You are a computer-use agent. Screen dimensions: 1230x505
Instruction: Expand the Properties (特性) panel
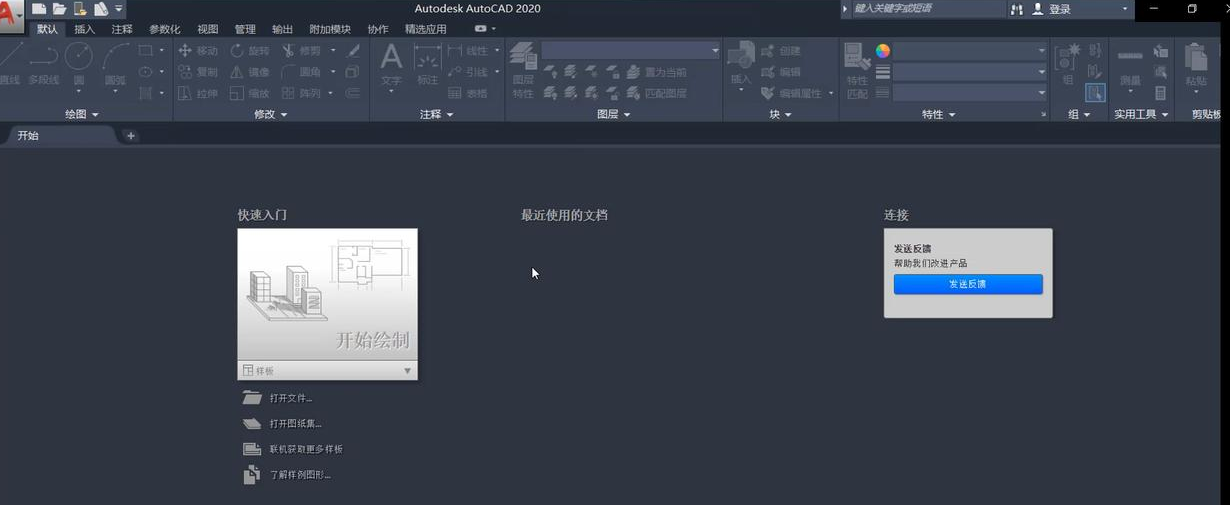coord(938,114)
